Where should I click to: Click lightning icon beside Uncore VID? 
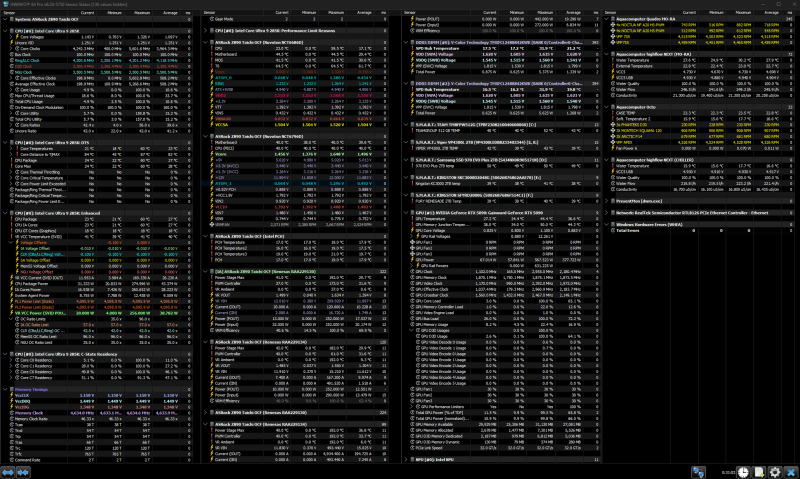(x=11, y=43)
